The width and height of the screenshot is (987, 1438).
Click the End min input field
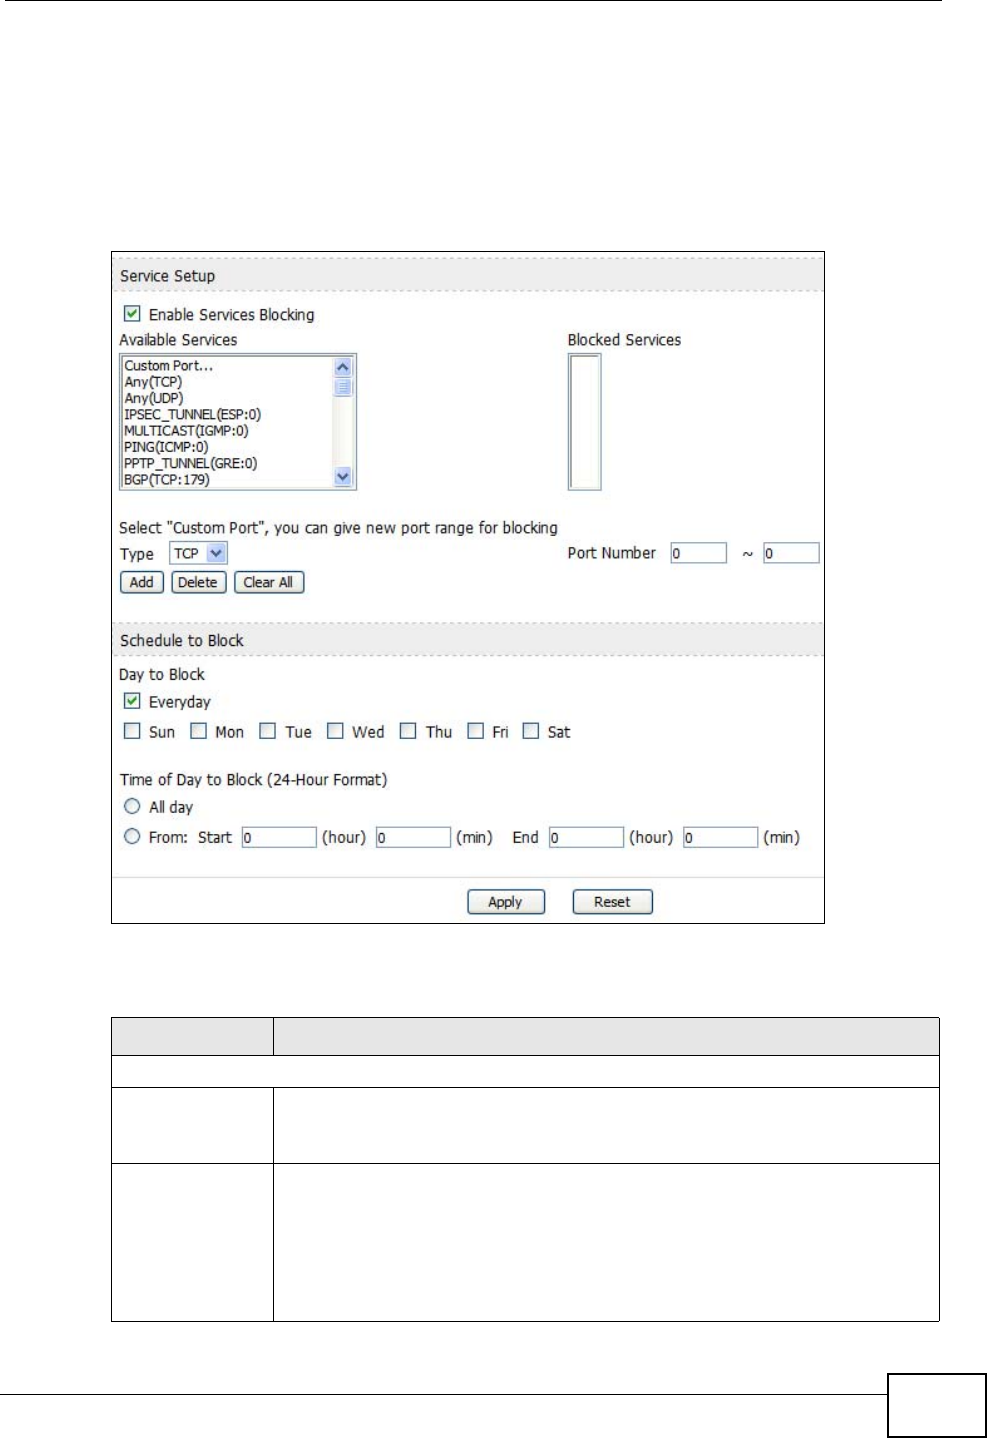coord(720,838)
